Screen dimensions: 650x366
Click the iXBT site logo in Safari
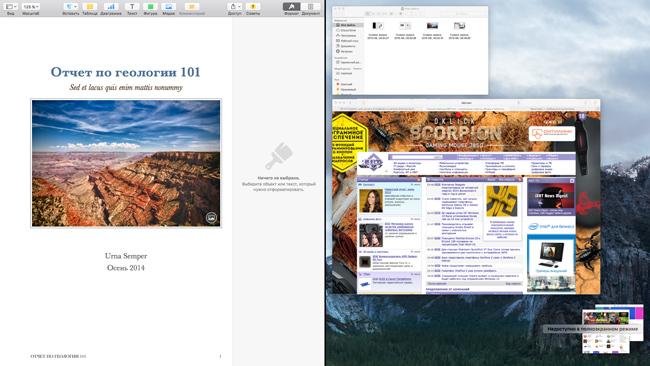(x=373, y=163)
